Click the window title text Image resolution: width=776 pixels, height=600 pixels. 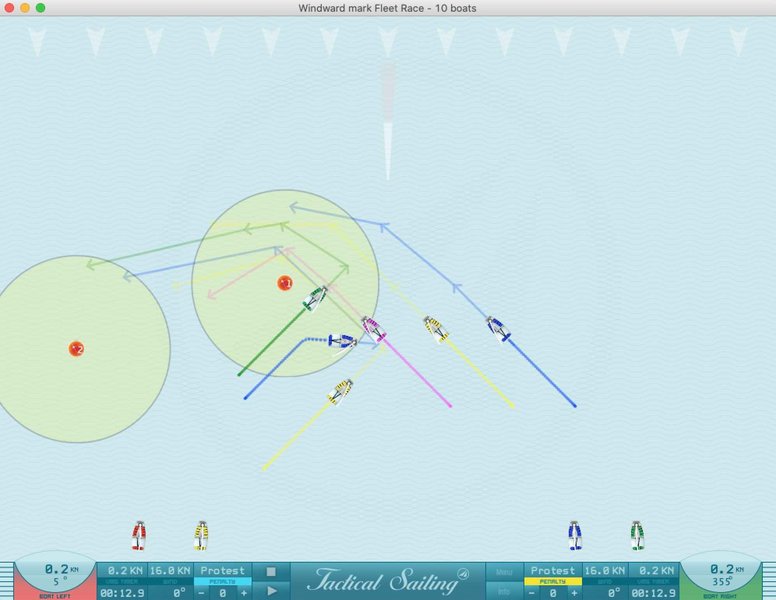(x=388, y=8)
